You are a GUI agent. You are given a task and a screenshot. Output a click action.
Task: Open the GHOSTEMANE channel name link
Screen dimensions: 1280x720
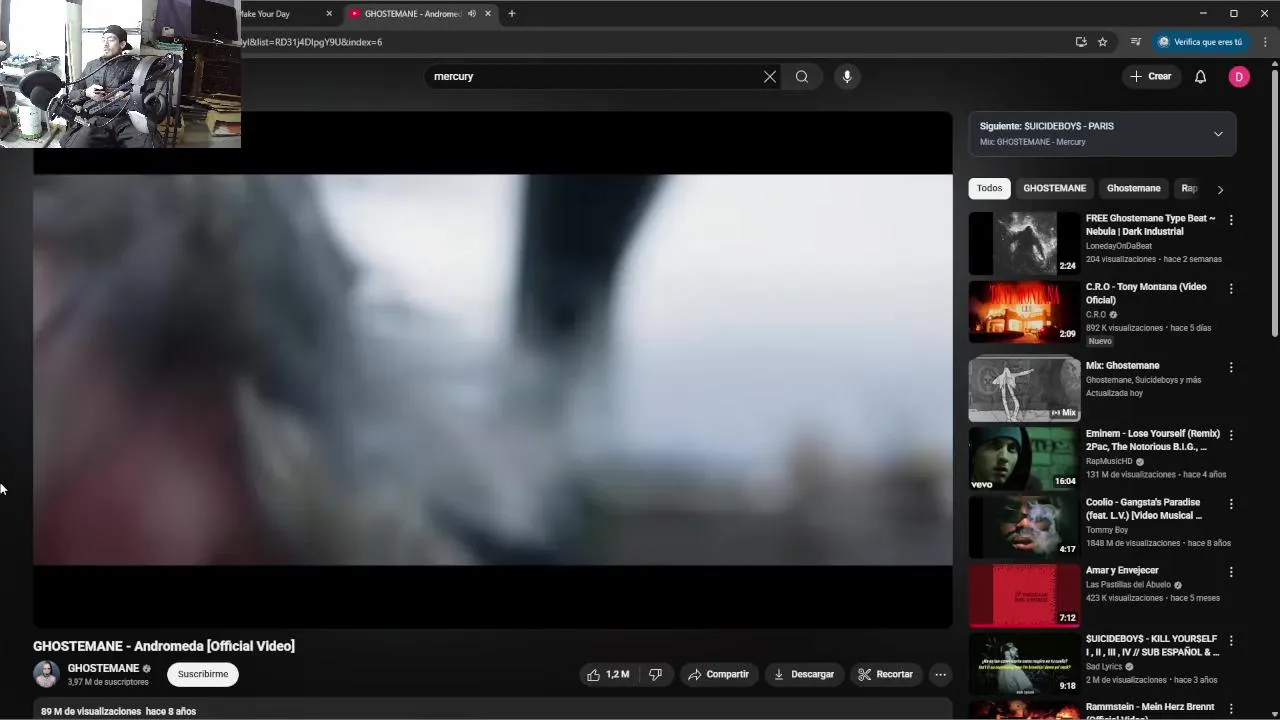tap(103, 668)
